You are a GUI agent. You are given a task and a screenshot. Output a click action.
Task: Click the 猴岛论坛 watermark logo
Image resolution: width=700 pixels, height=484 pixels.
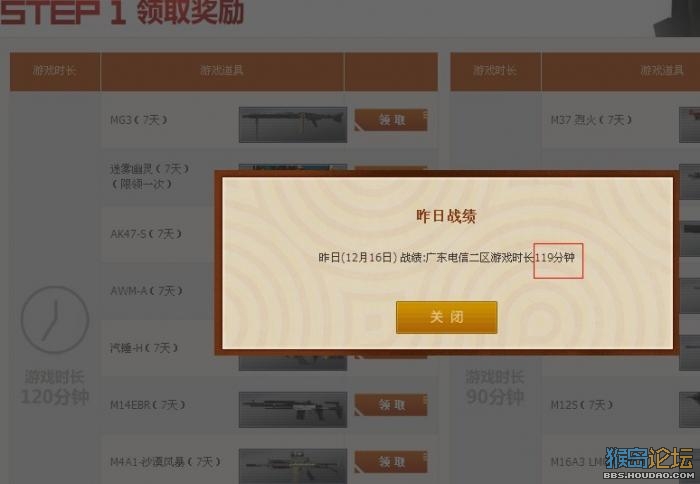point(649,462)
